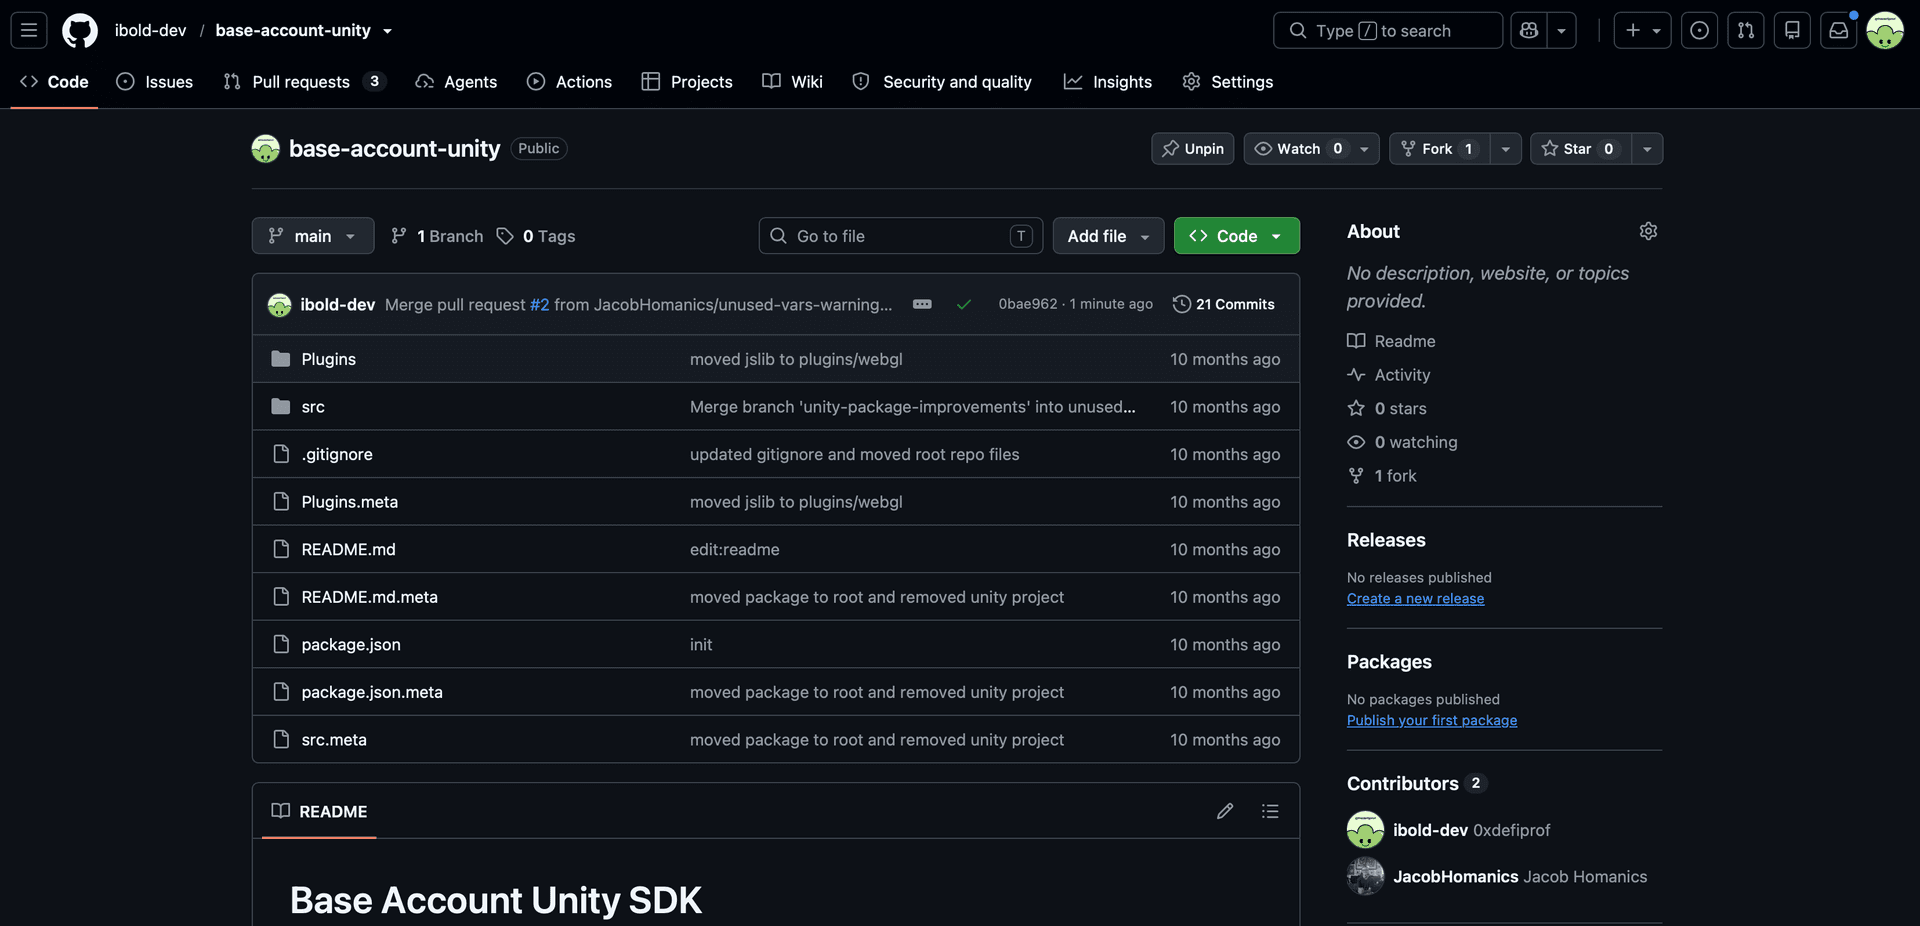Switch to the Wiki tab

(792, 82)
